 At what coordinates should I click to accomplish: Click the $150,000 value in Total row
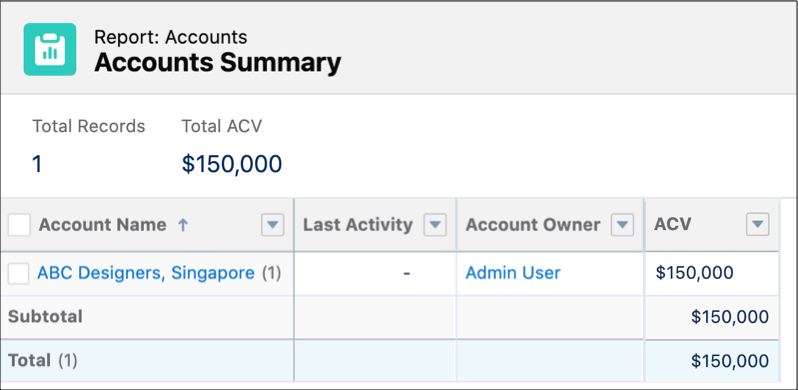click(x=730, y=361)
